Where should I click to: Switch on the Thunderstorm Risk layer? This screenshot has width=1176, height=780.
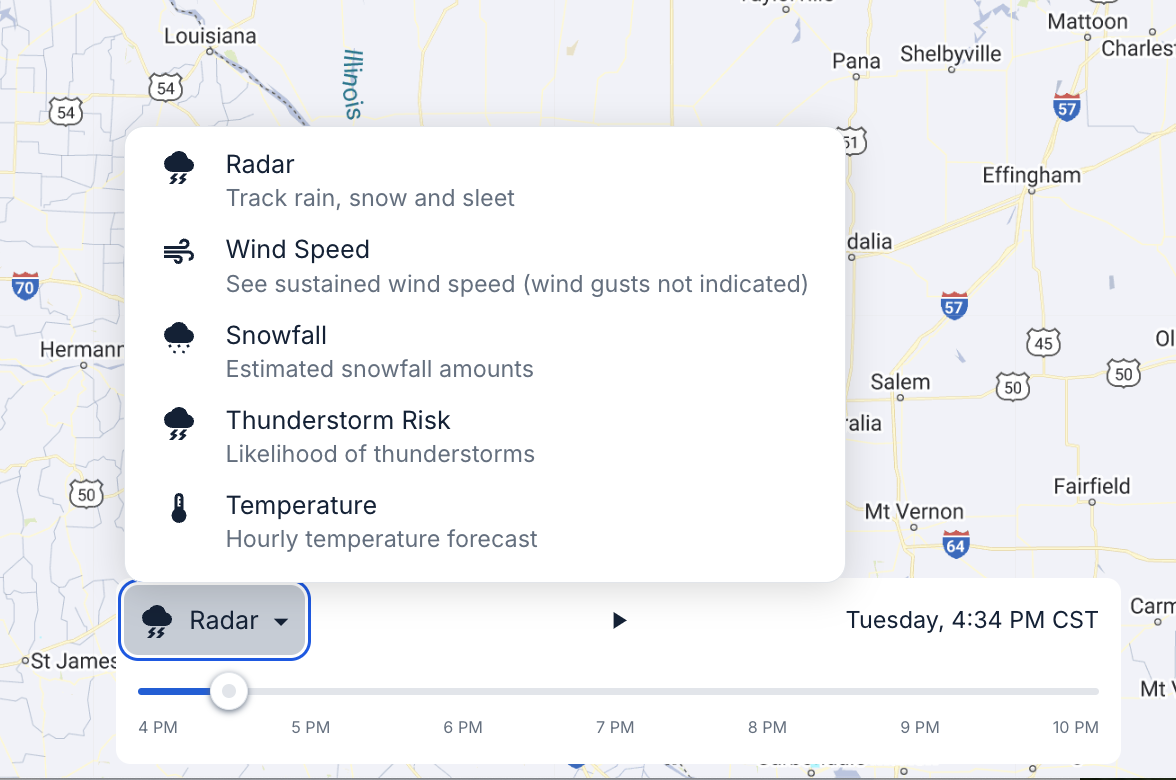[338, 420]
